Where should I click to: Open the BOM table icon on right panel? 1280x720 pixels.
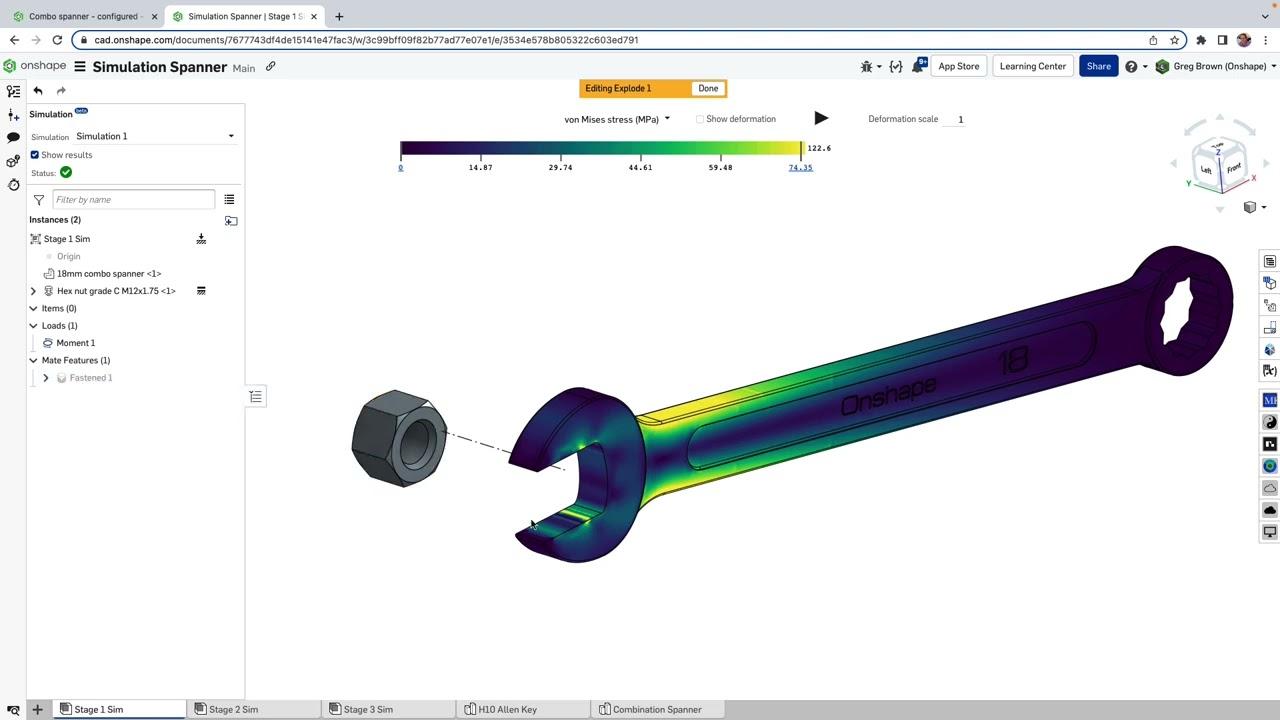1270,262
